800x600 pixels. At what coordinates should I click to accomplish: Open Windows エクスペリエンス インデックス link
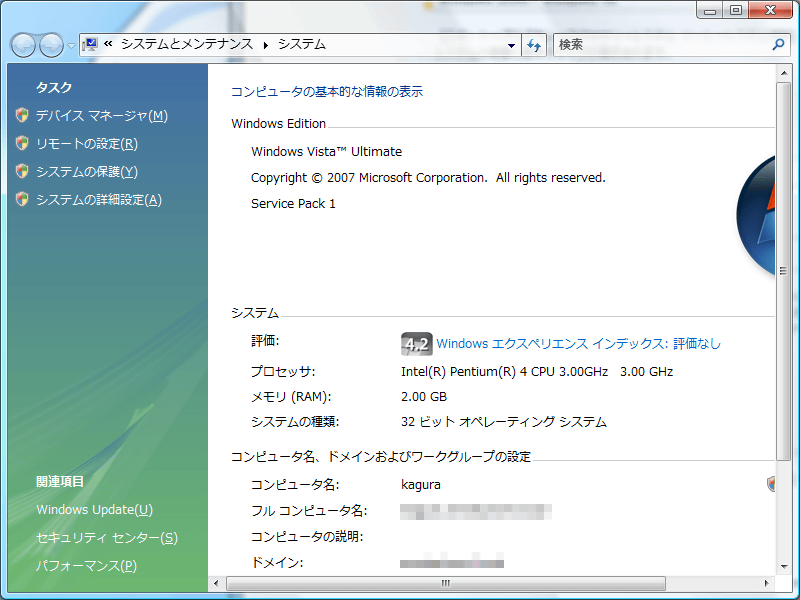point(579,344)
